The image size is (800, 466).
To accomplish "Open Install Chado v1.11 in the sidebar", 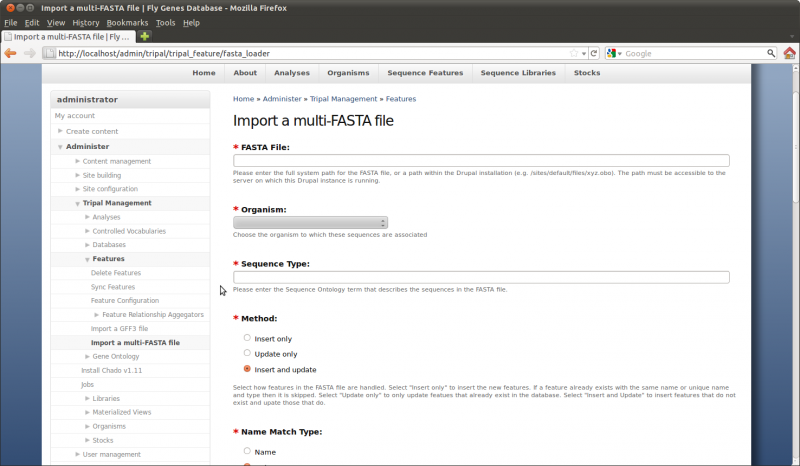I will pyautogui.click(x=112, y=371).
